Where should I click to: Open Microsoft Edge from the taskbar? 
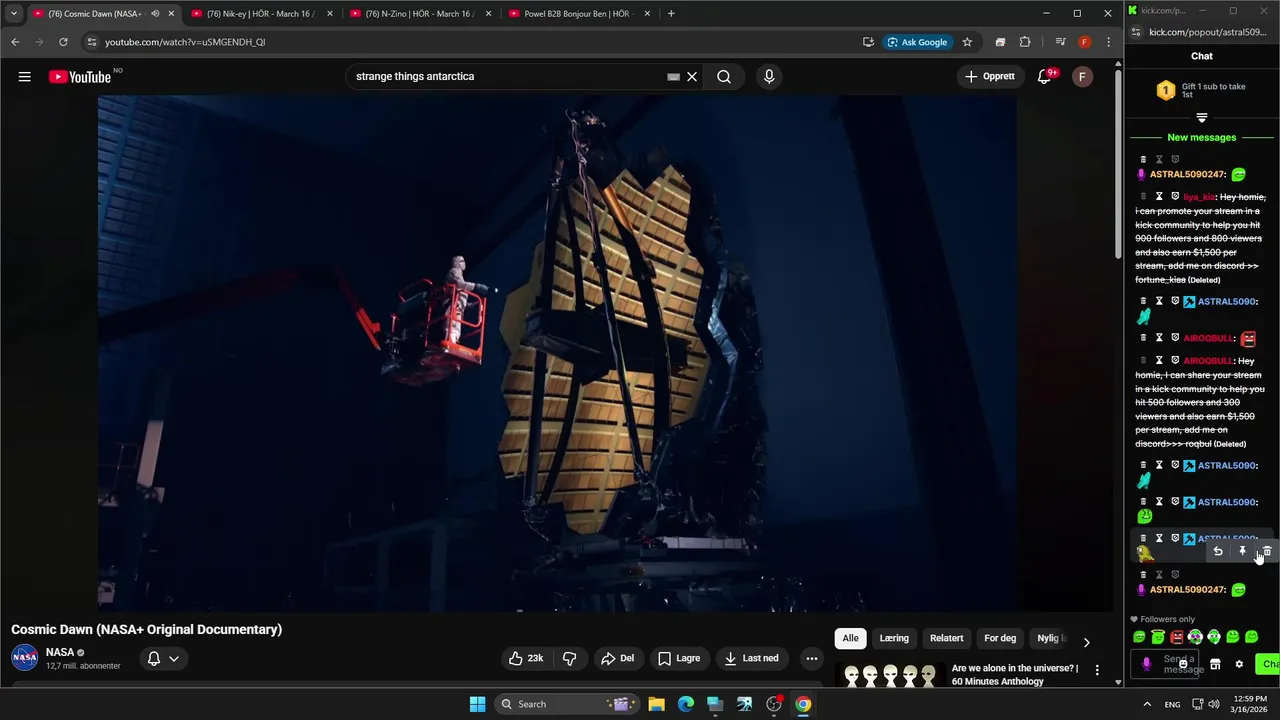(x=686, y=704)
